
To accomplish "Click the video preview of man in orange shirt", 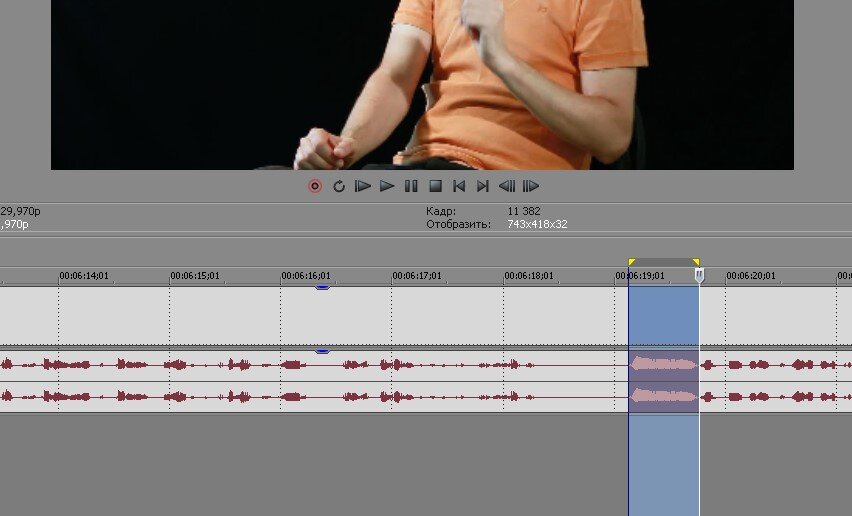I will point(422,85).
